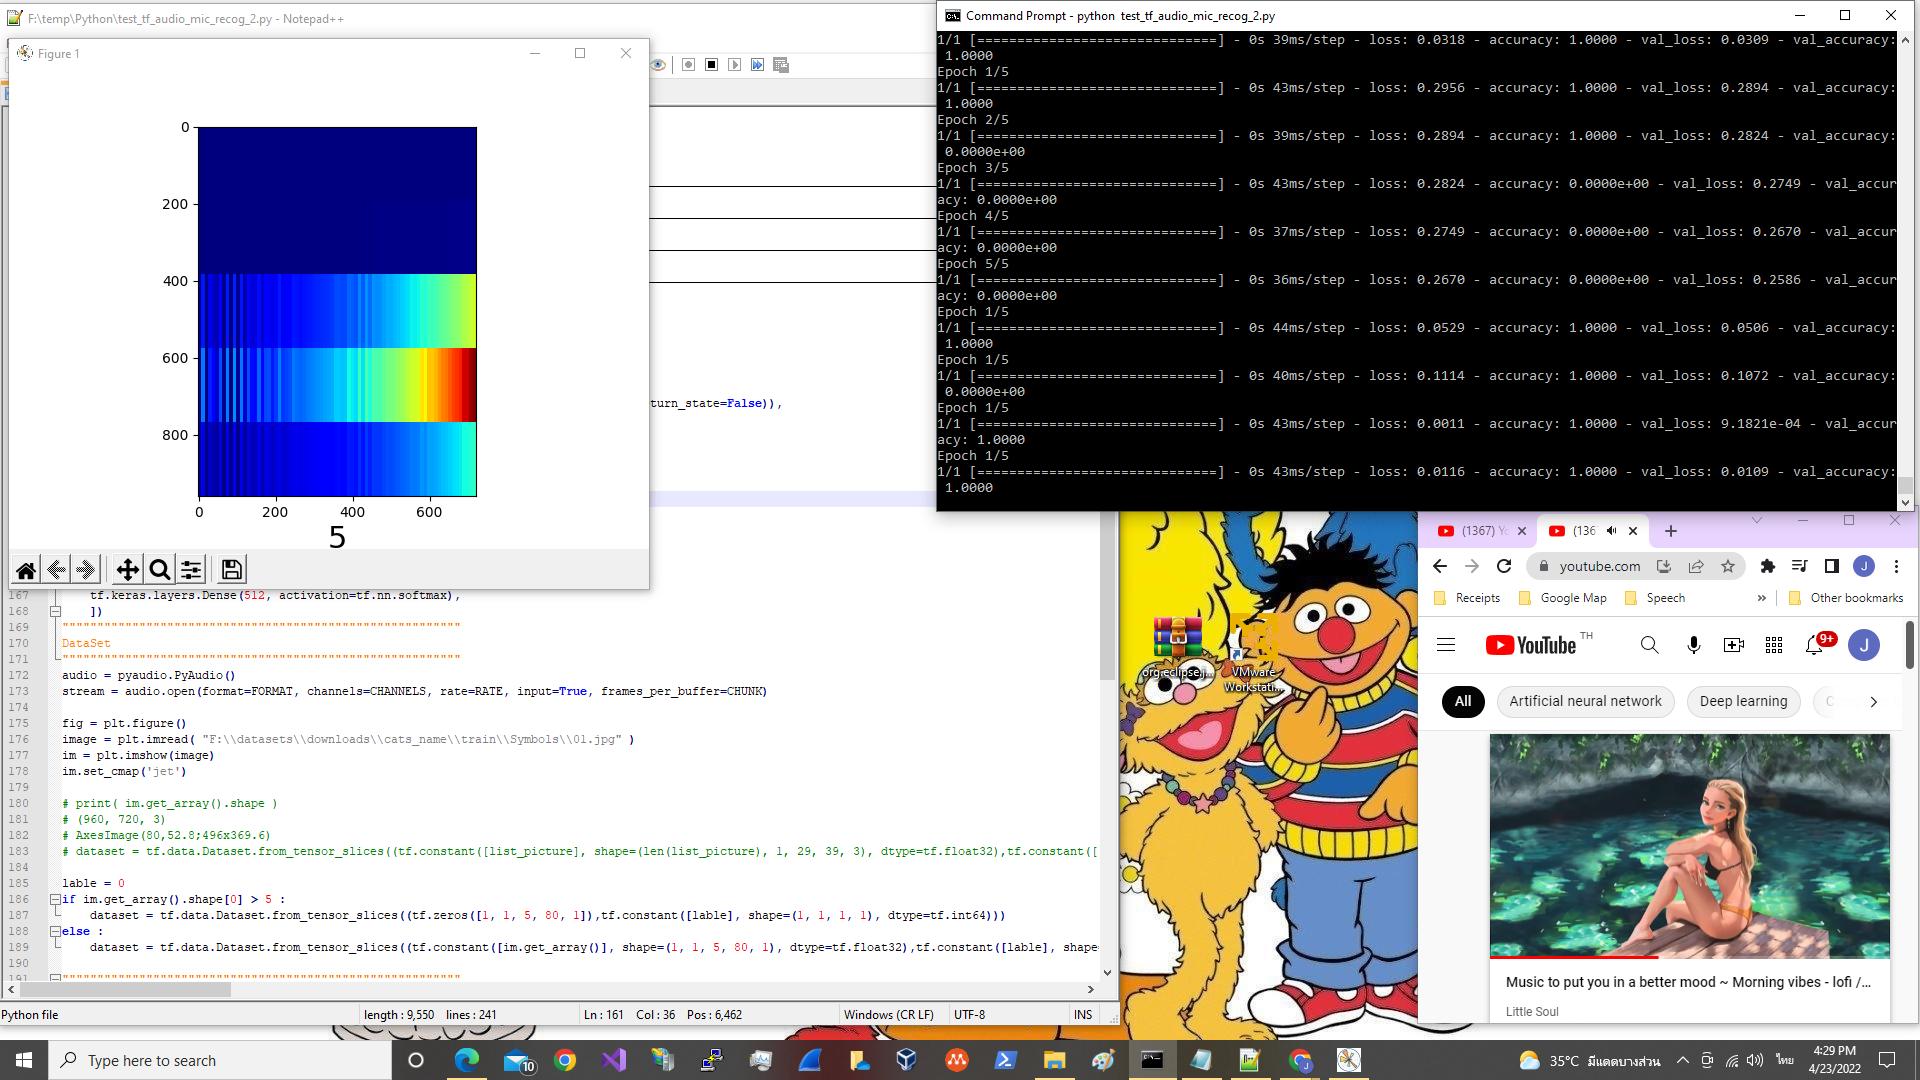This screenshot has height=1080, width=1920.
Task: Install YouTube app icon in address bar
Action: (1664, 566)
